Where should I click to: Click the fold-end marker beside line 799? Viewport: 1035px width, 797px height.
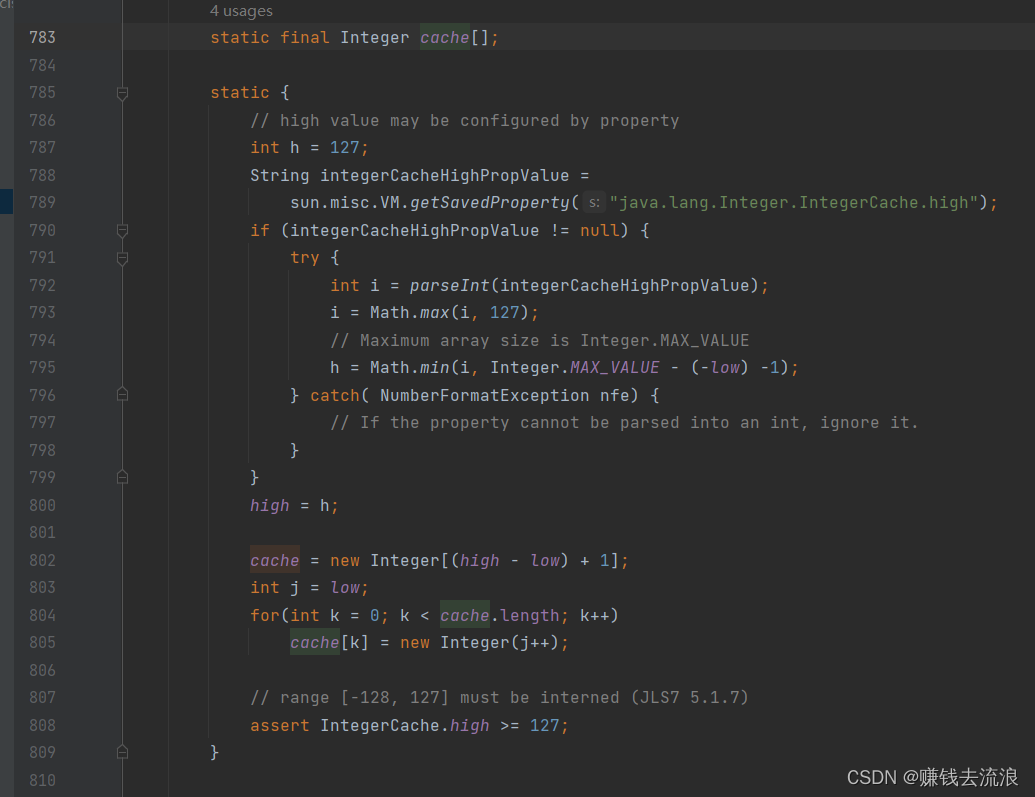[x=122, y=477]
